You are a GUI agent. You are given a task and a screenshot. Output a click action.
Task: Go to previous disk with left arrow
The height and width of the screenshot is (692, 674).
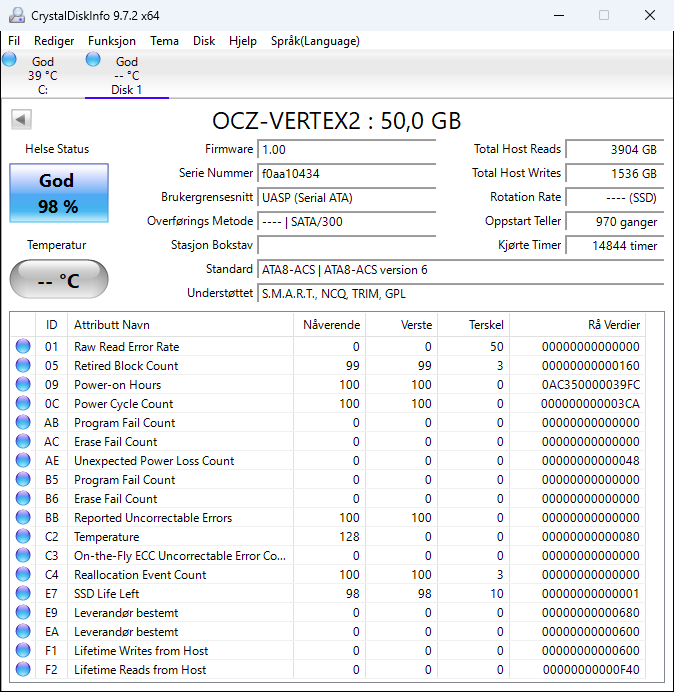click(x=21, y=120)
